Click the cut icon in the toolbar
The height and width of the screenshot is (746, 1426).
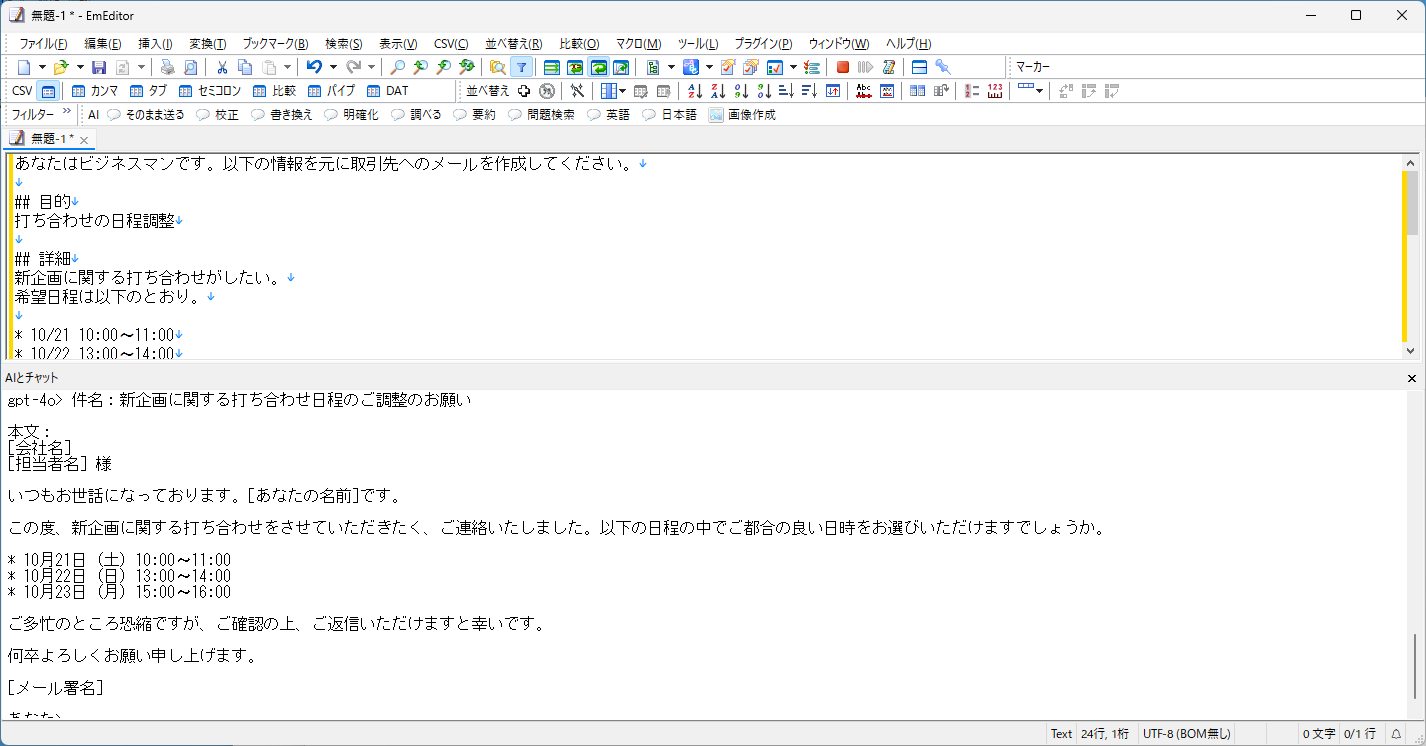(x=220, y=66)
